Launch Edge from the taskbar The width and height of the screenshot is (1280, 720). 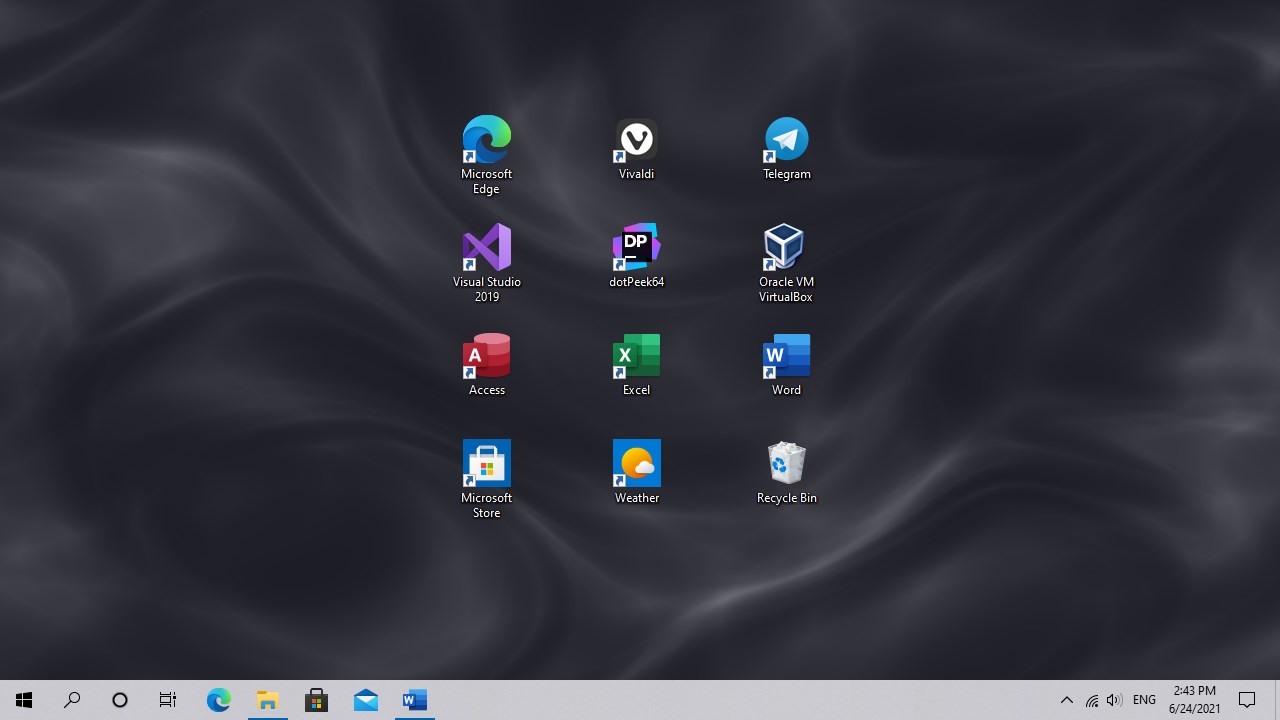218,700
